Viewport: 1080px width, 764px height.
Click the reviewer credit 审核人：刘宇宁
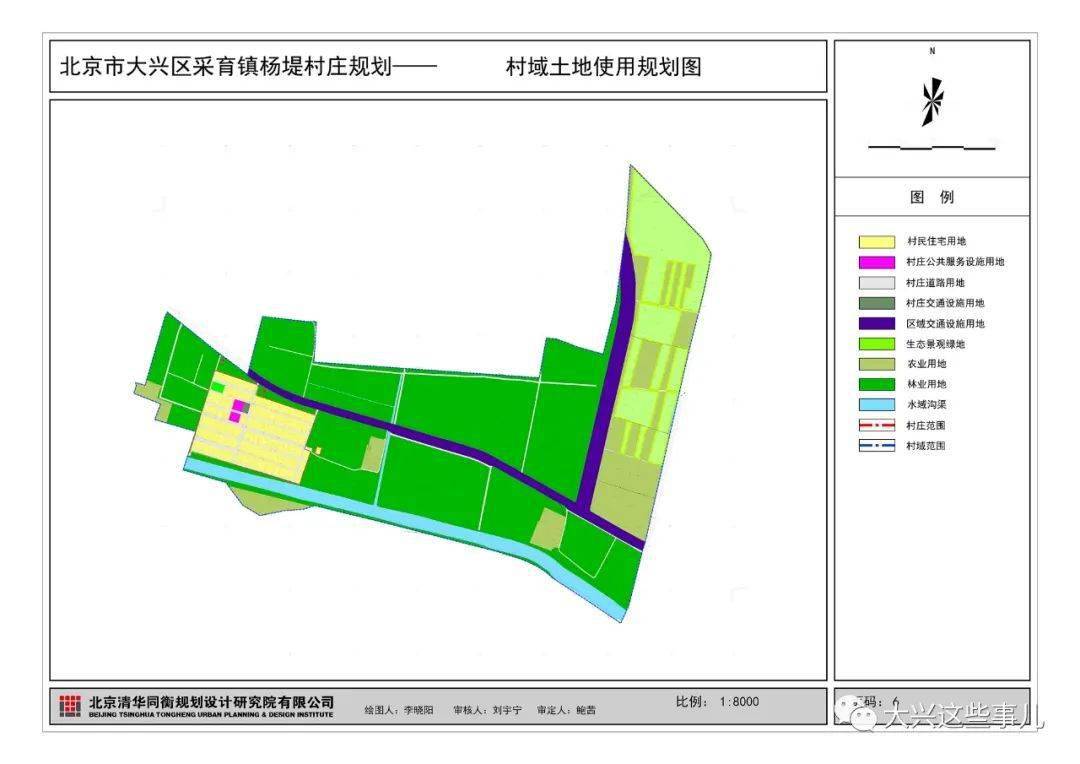pyautogui.click(x=488, y=710)
